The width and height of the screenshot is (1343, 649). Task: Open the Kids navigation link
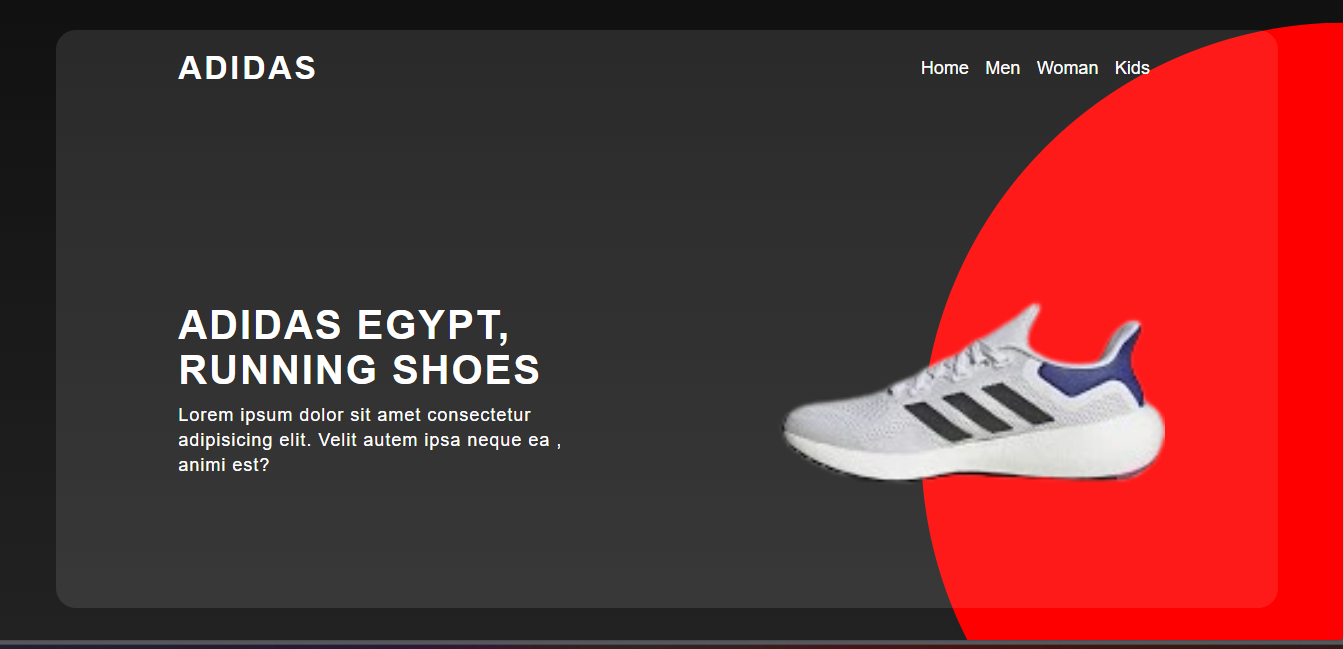pyautogui.click(x=1132, y=68)
